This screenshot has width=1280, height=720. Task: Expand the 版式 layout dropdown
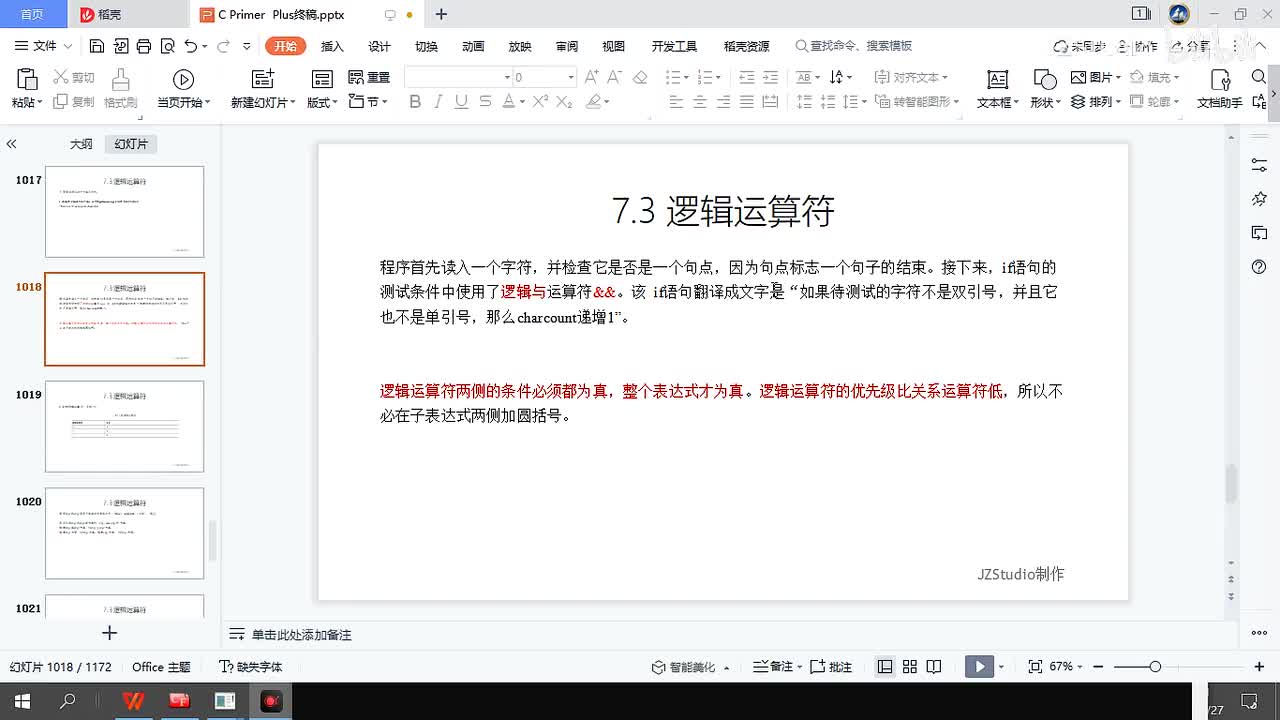(x=323, y=102)
